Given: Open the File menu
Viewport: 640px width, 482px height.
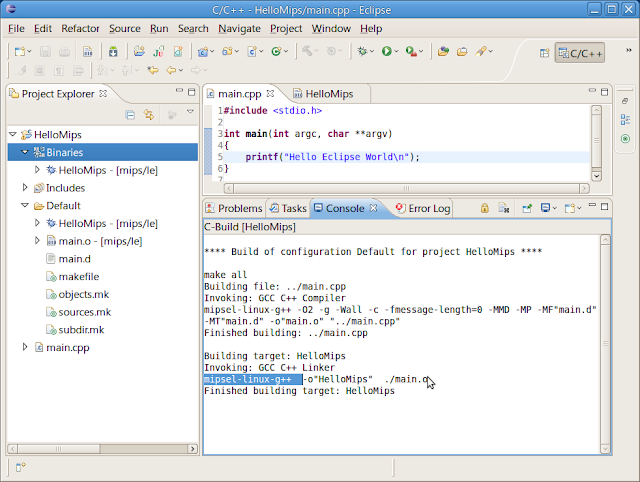Looking at the screenshot, I should [x=16, y=29].
